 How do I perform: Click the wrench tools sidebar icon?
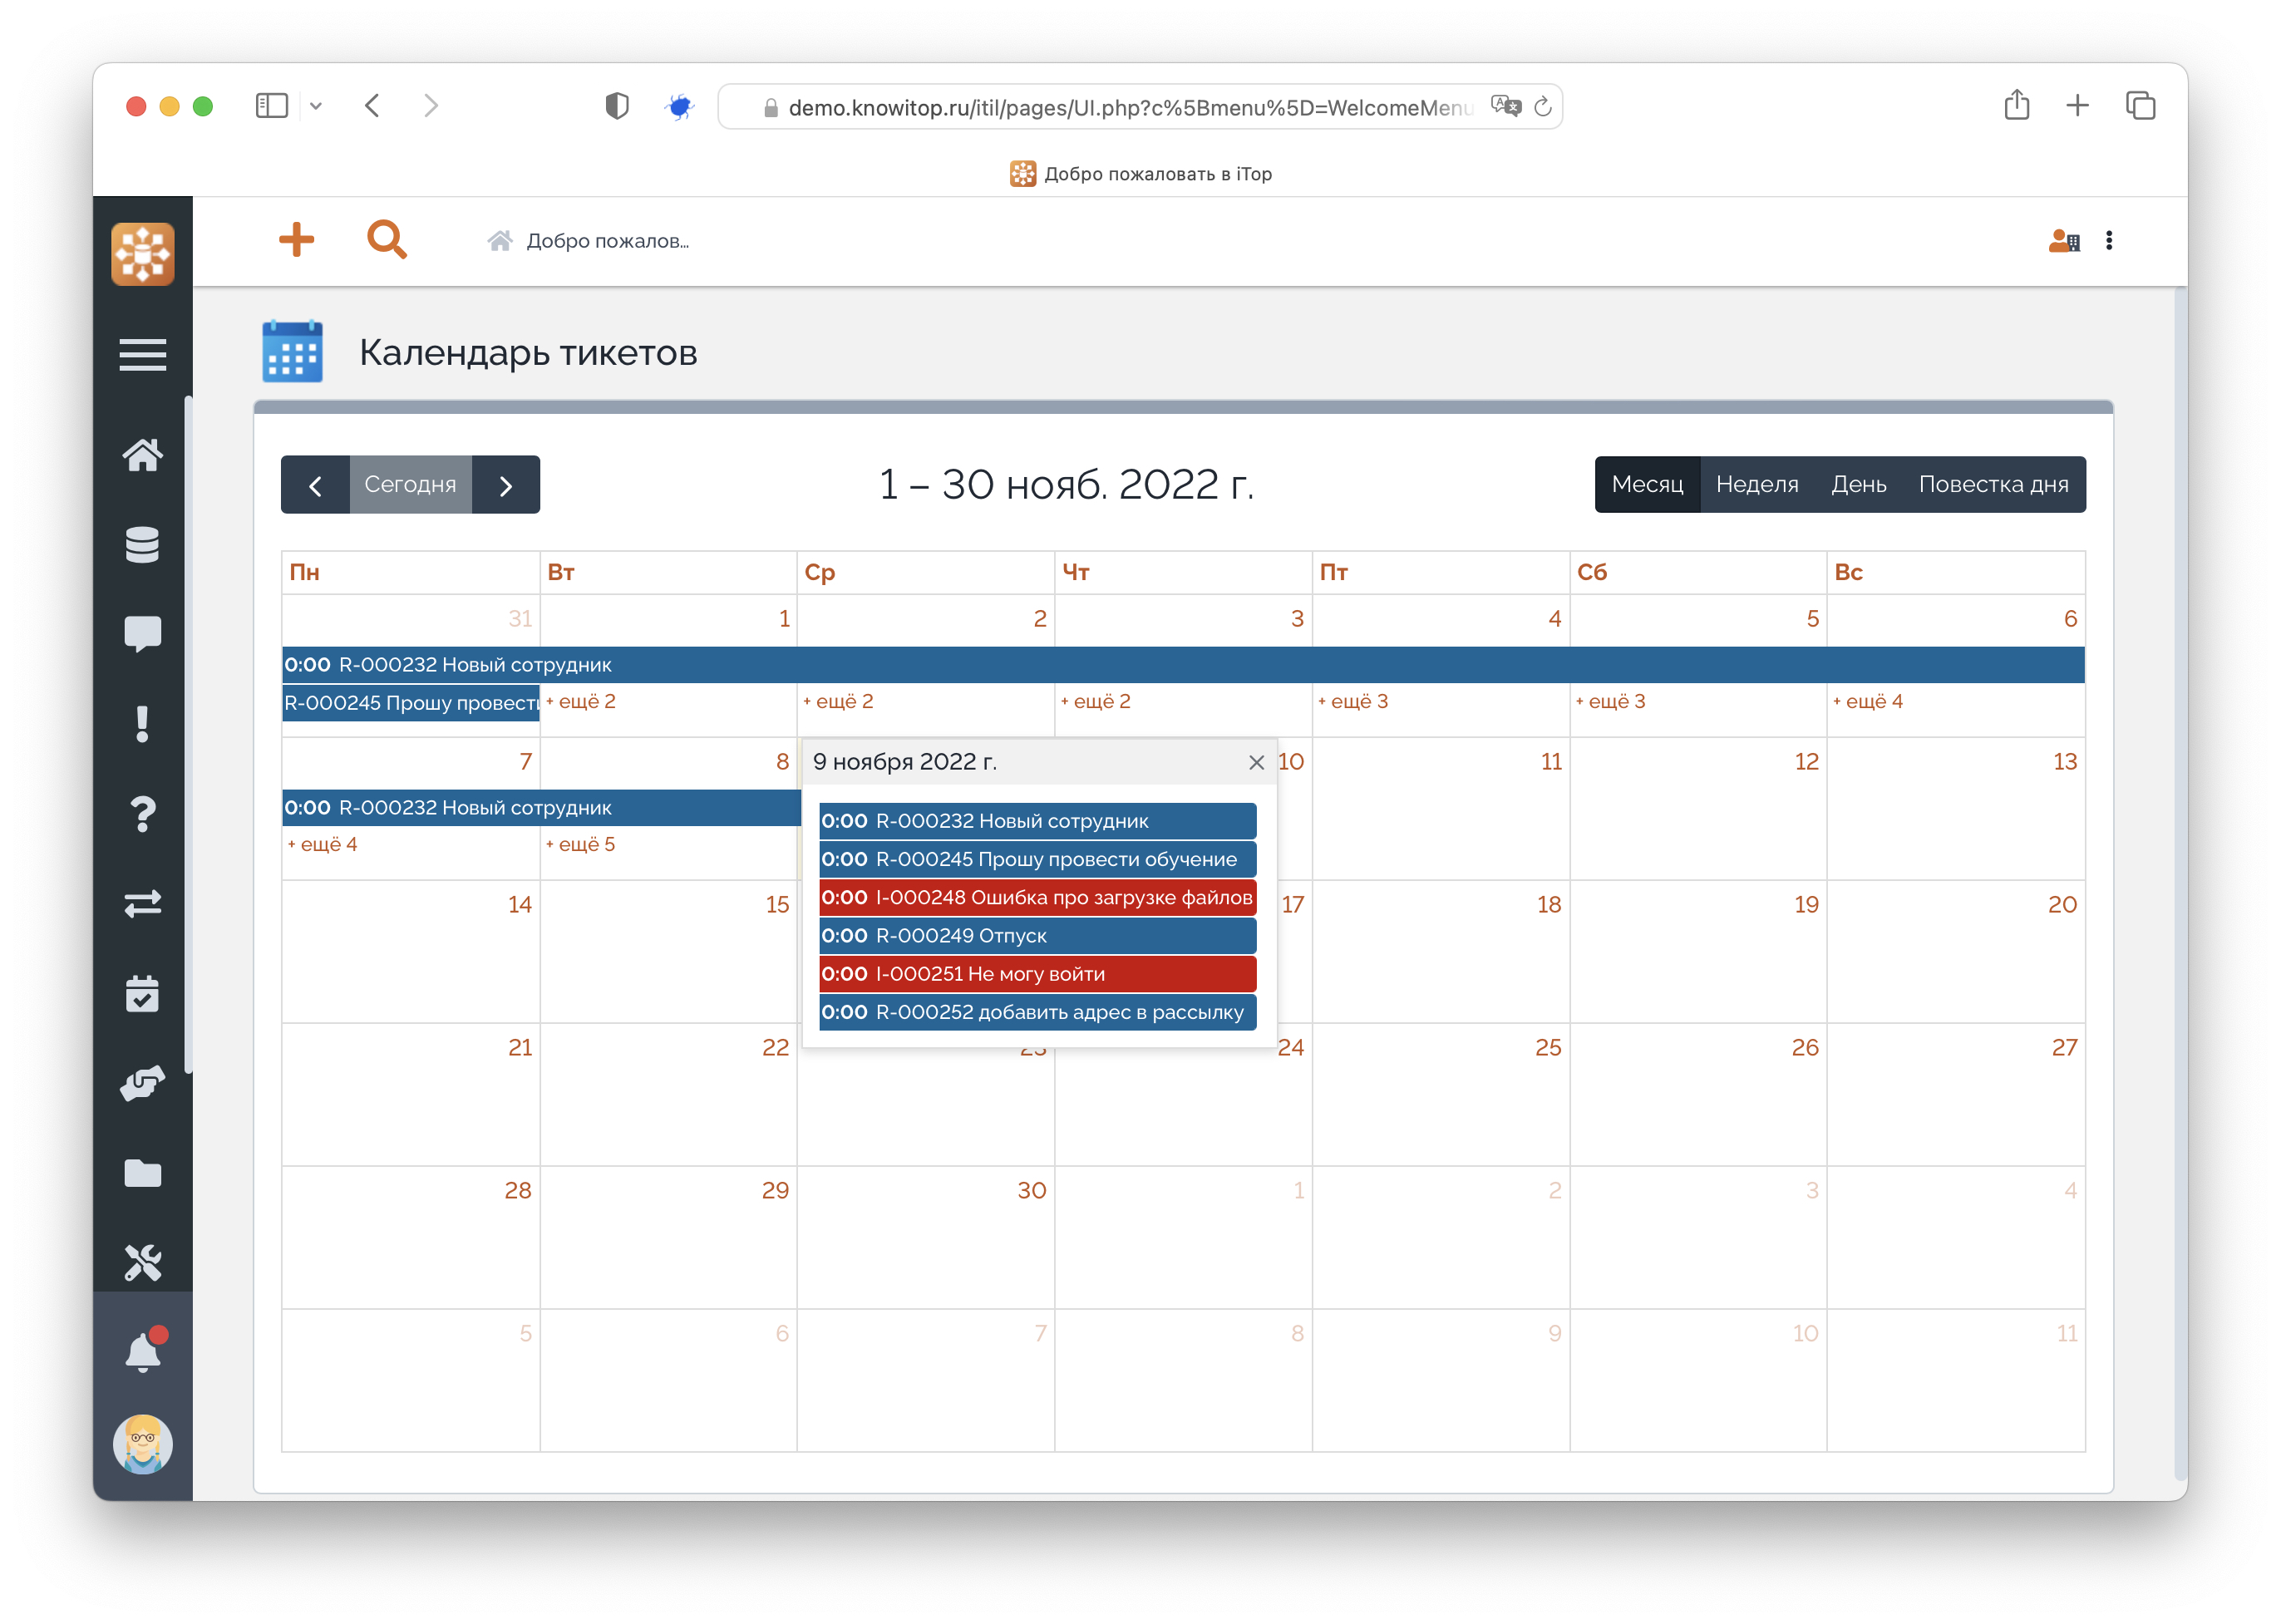click(x=142, y=1262)
